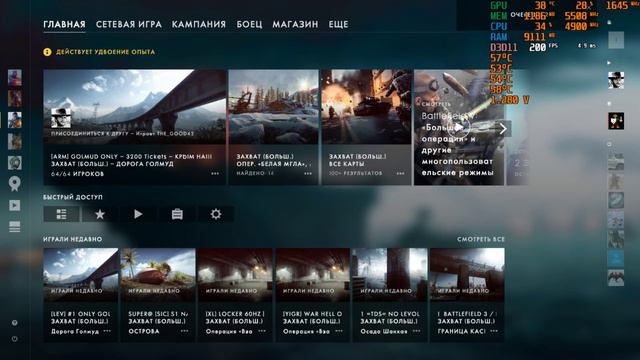
Task: Select the brown game tile above the round emblem
Action: coord(15,141)
